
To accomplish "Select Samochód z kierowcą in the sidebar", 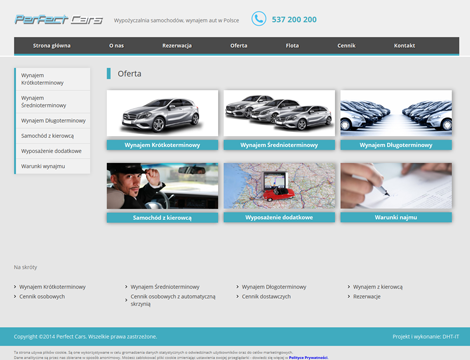I will tap(53, 136).
